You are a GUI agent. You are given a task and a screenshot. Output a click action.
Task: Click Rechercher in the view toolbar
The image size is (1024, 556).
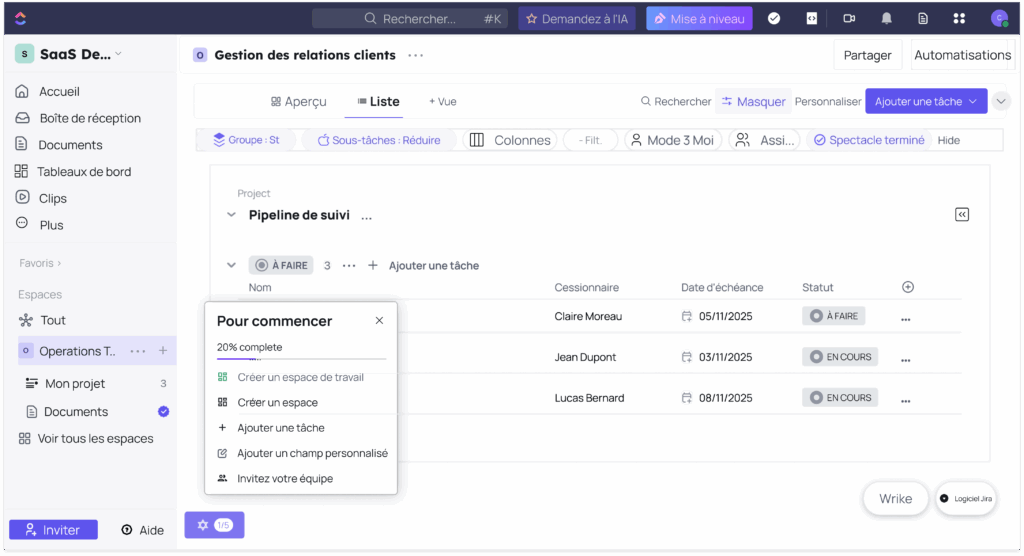pos(675,101)
